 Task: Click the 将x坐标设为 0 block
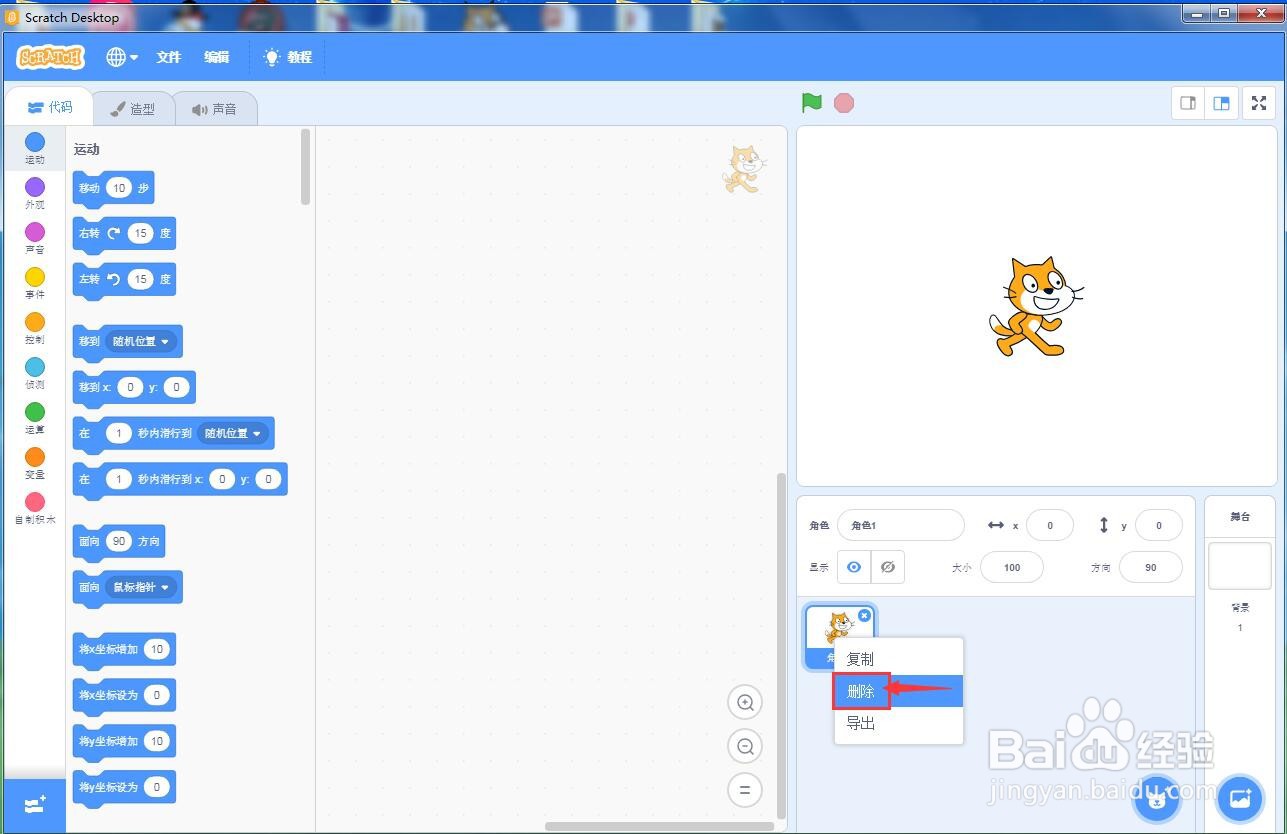pos(125,695)
